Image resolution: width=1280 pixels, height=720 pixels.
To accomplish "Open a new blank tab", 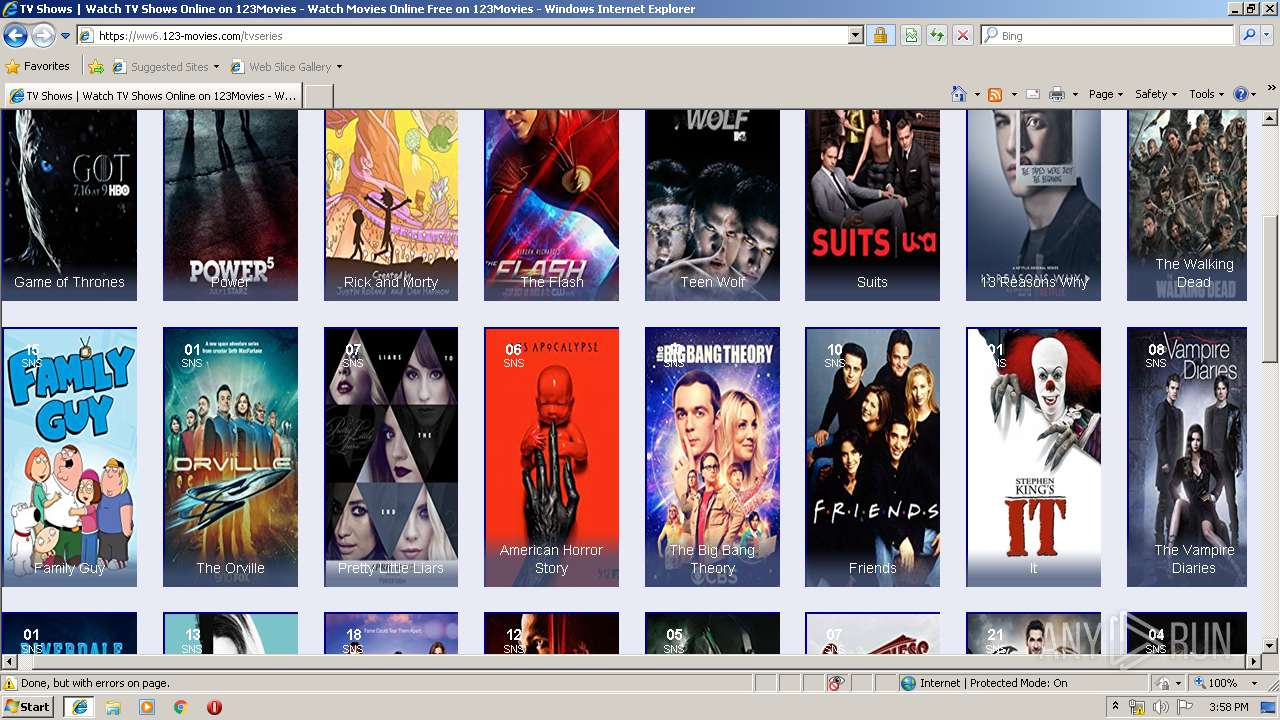I will 318,96.
